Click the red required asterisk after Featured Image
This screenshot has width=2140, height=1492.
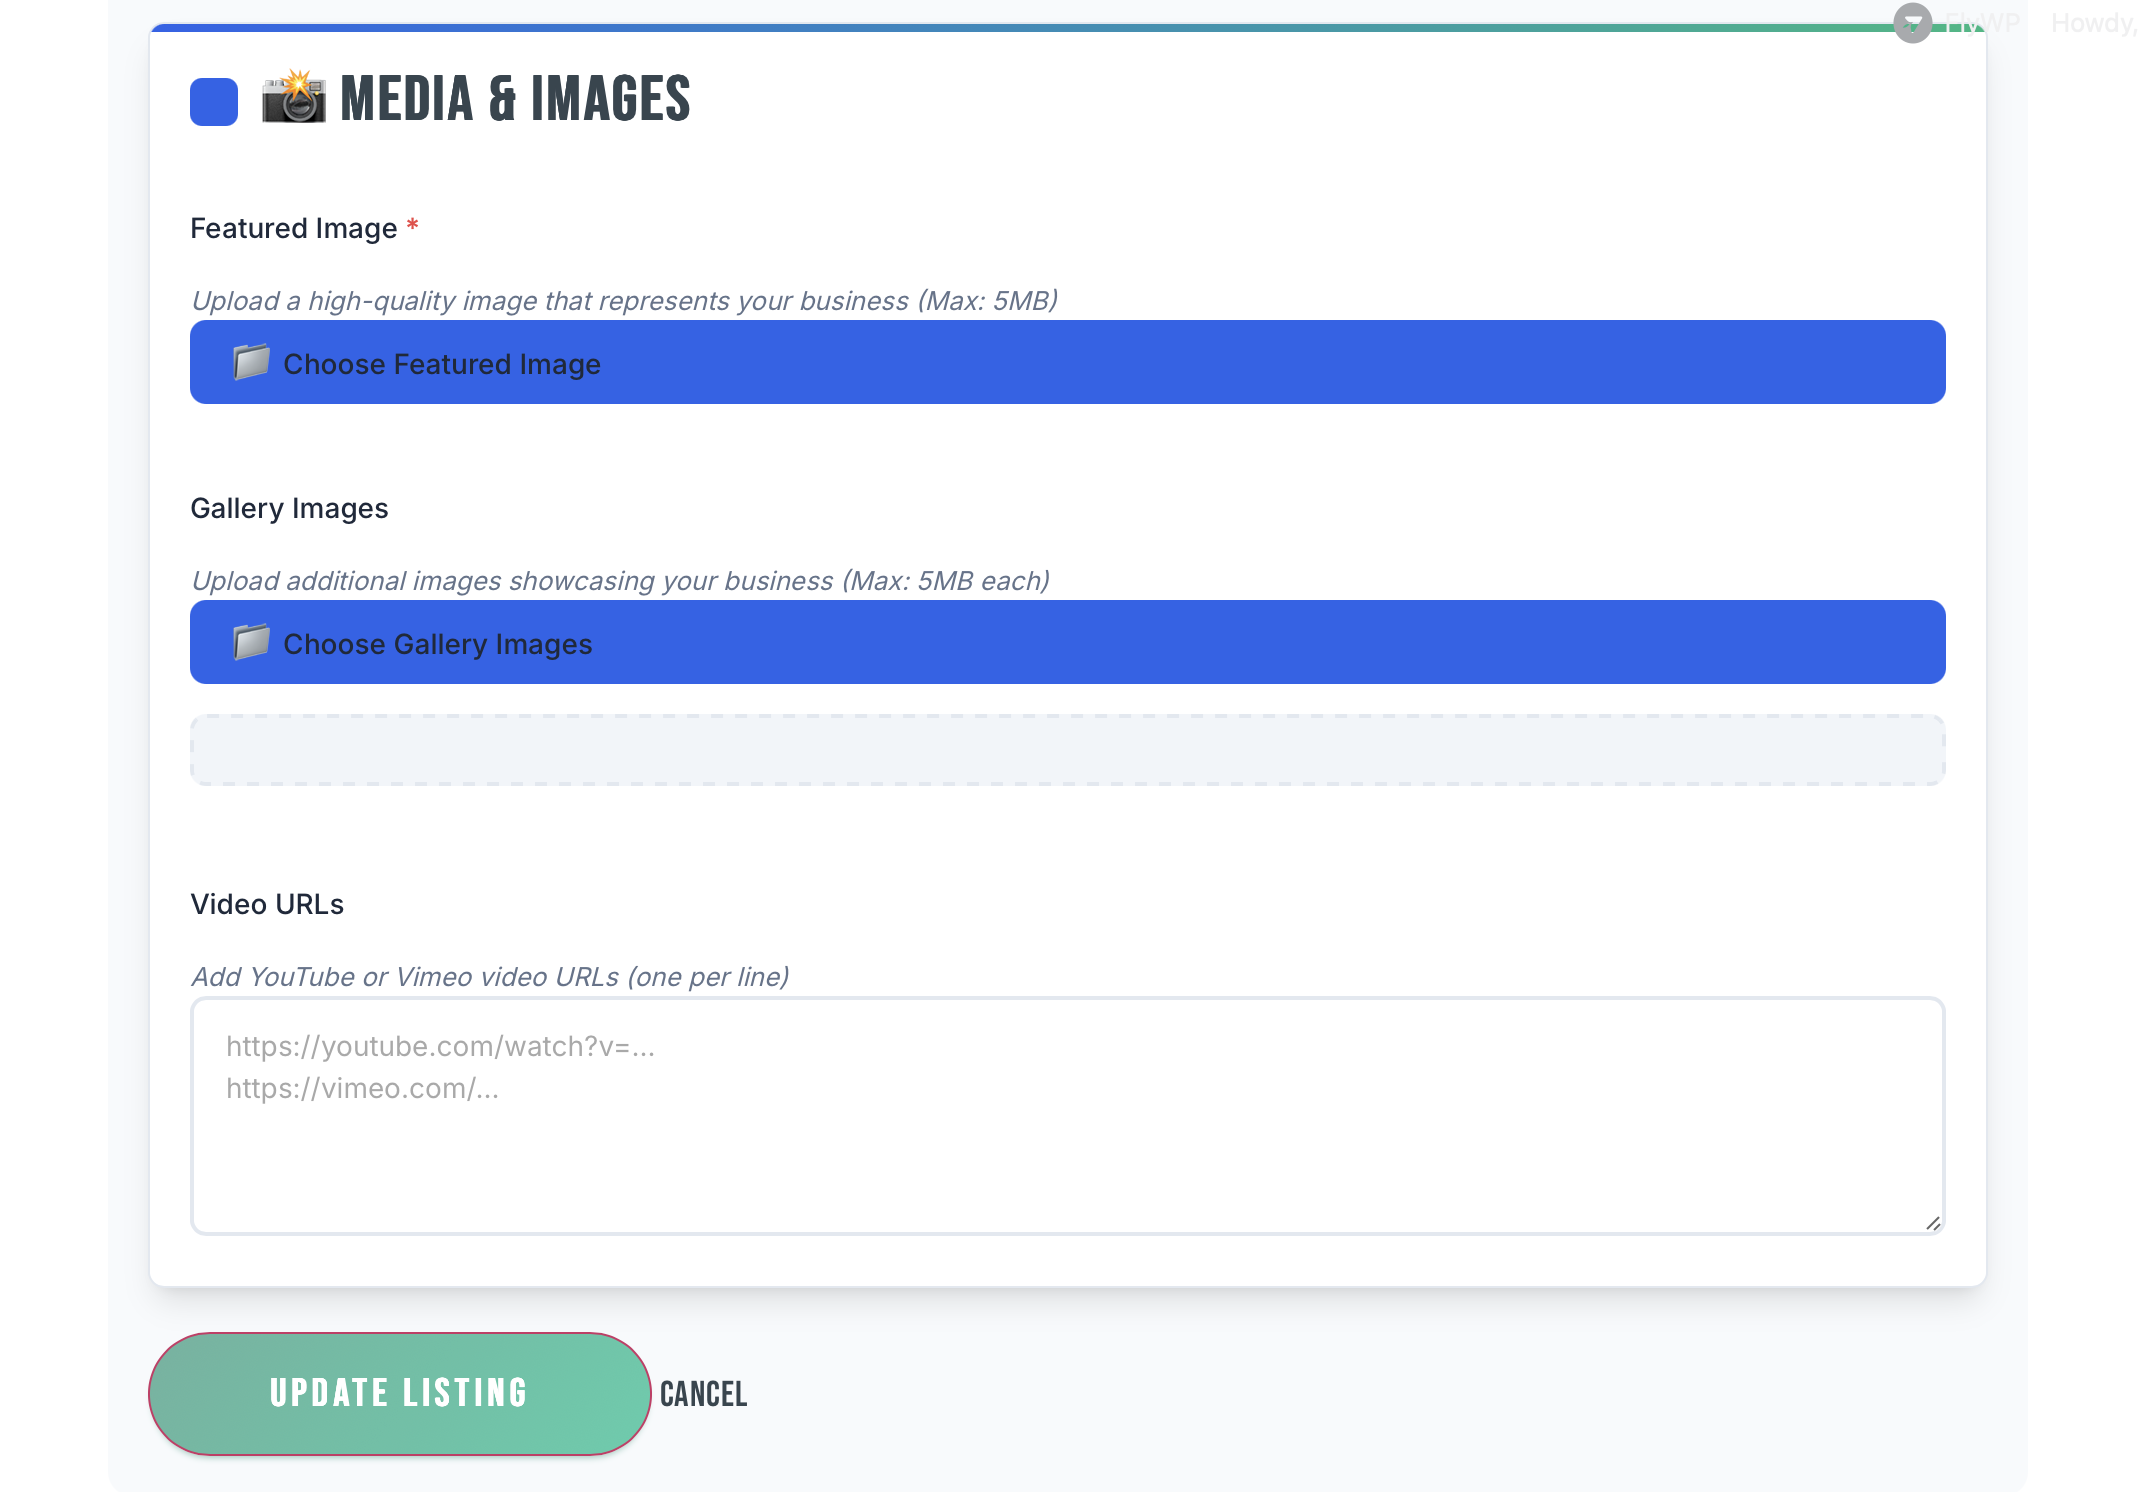[412, 226]
